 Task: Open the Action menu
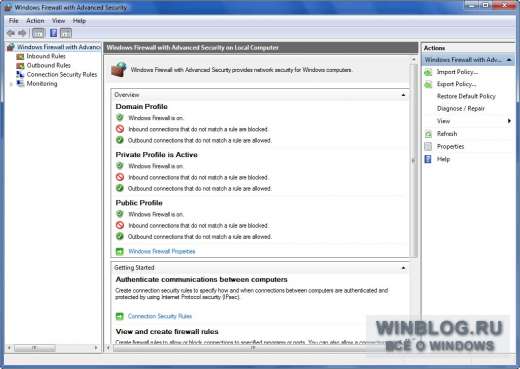35,21
